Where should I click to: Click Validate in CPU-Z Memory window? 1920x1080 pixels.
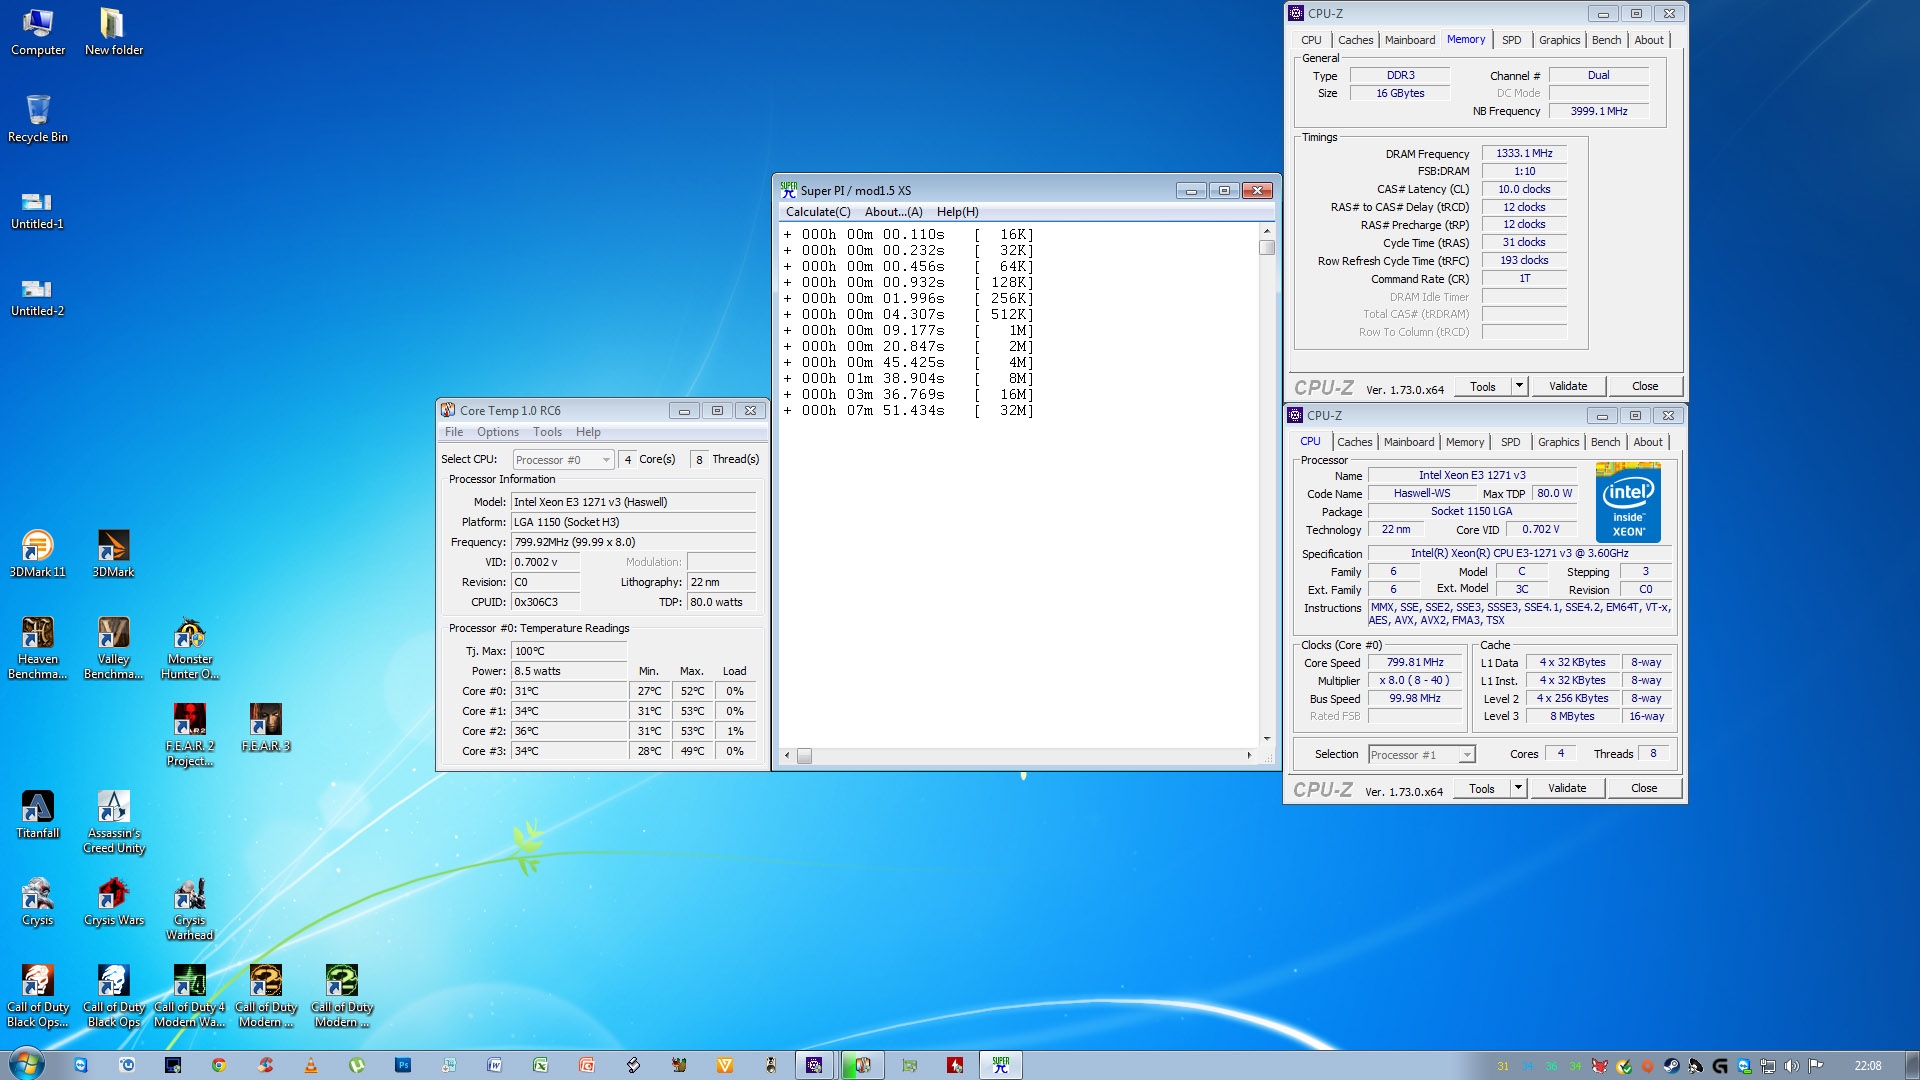pyautogui.click(x=1567, y=386)
